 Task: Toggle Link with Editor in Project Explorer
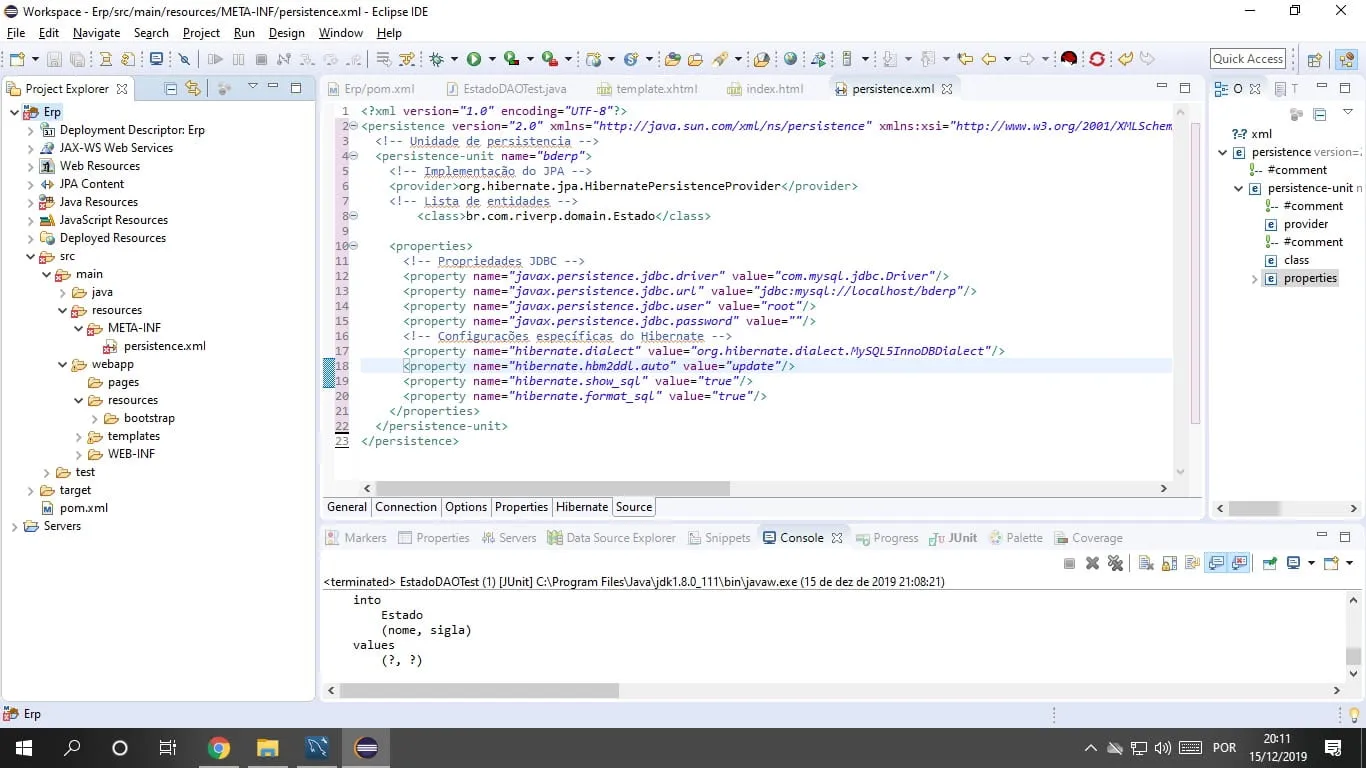click(x=192, y=88)
